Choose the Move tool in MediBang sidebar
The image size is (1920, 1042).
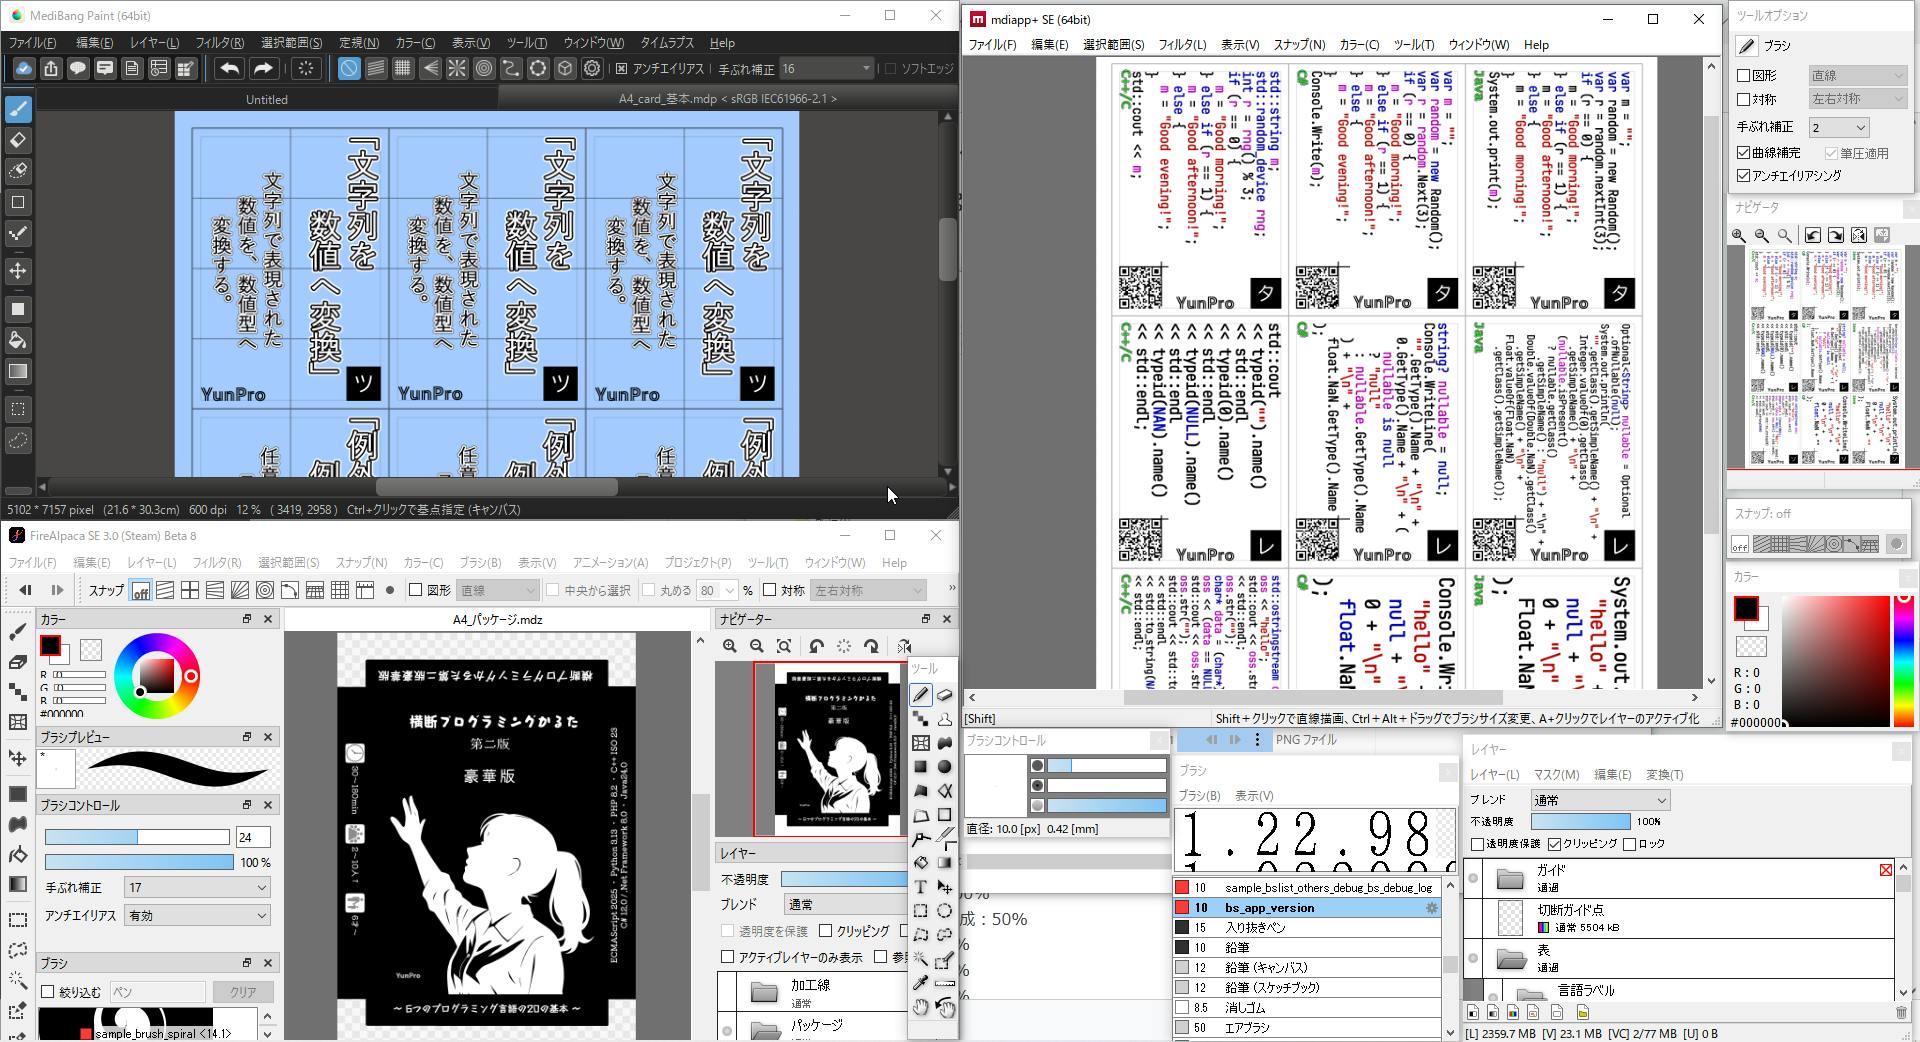click(x=18, y=271)
